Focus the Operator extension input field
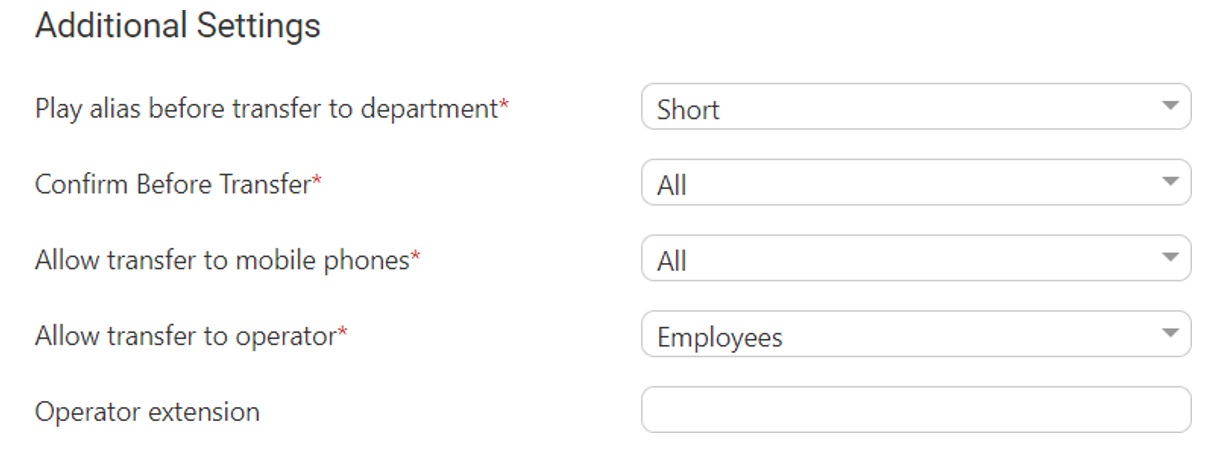Image resolution: width=1230 pixels, height=453 pixels. pyautogui.click(x=915, y=410)
